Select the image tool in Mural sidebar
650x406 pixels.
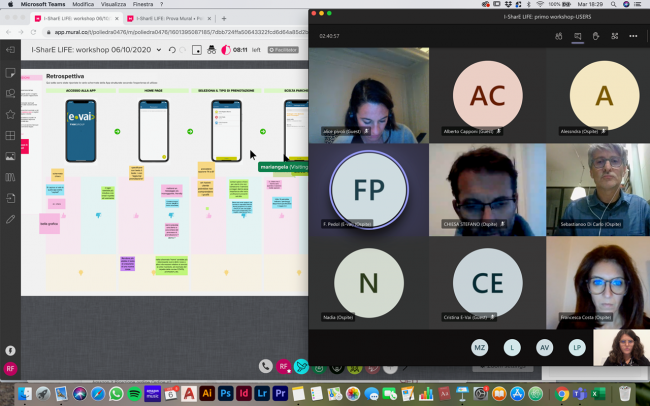(10, 156)
